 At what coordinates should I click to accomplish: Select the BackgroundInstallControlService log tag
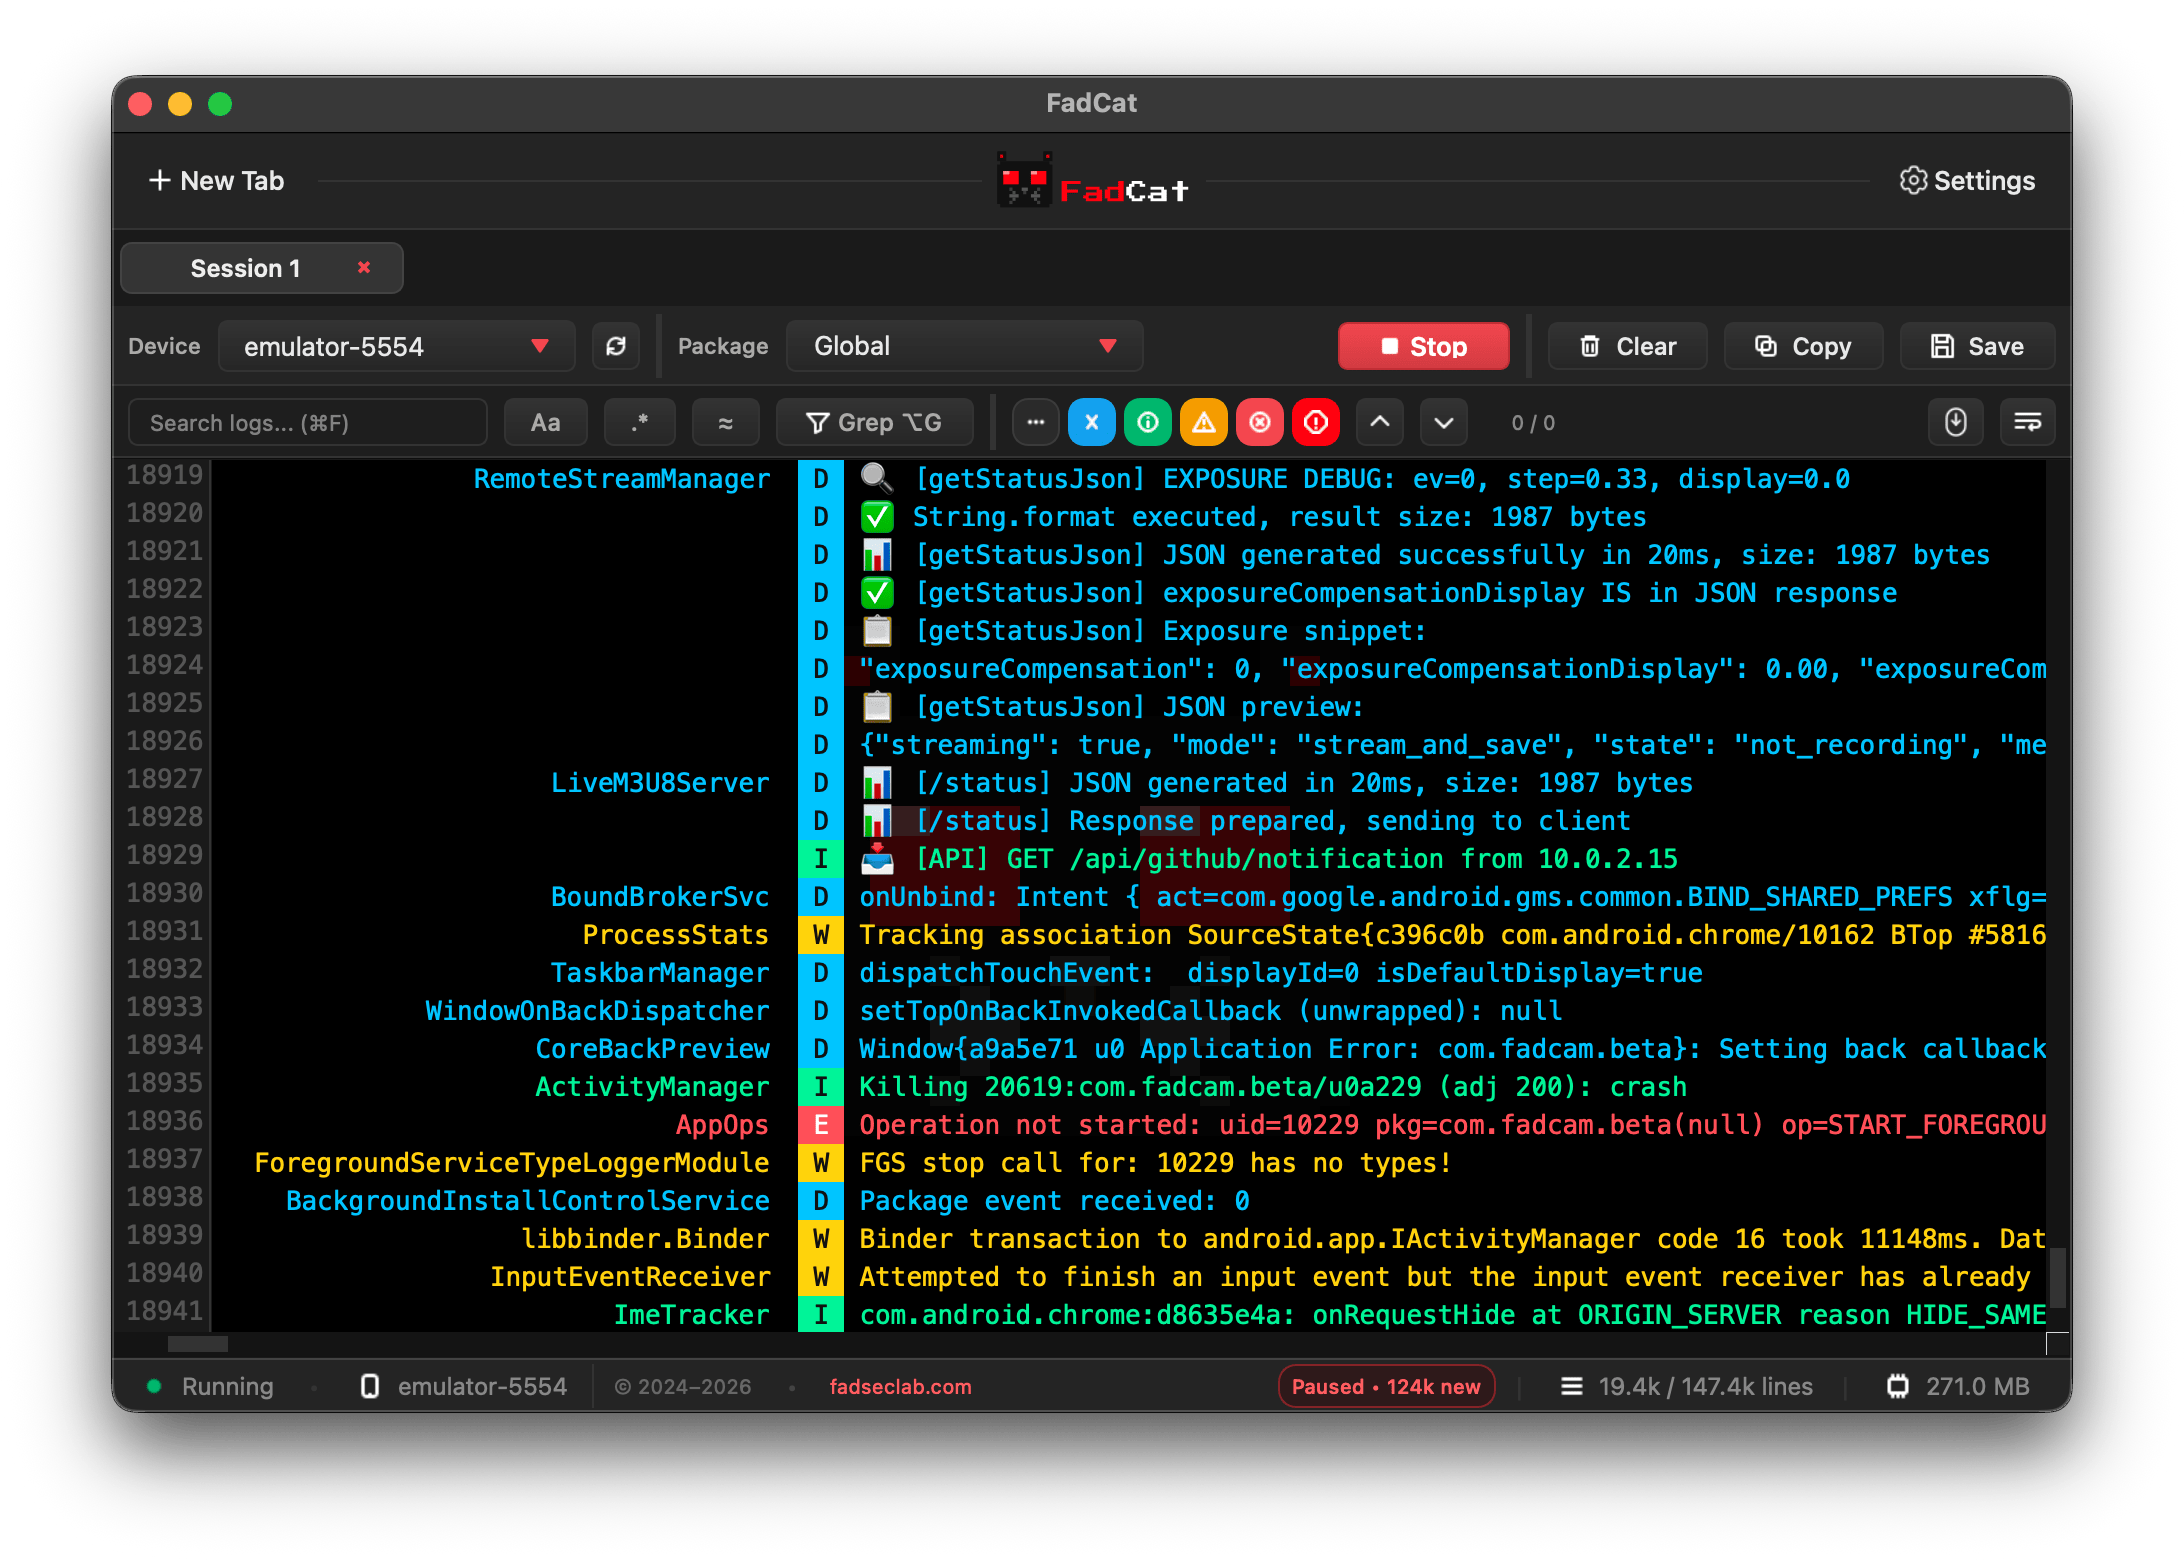tap(528, 1201)
